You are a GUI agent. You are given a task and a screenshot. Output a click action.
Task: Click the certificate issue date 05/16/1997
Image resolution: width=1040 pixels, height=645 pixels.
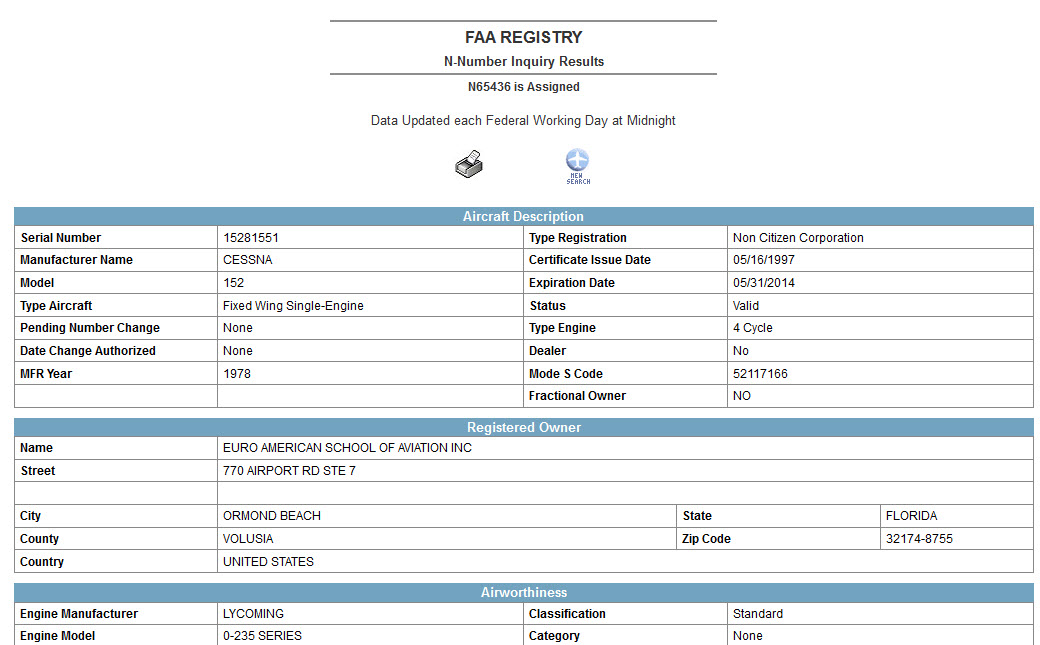pos(764,260)
